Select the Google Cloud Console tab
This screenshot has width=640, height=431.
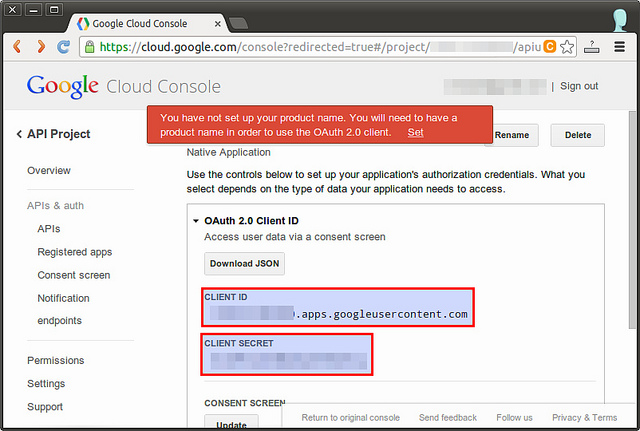pos(145,22)
